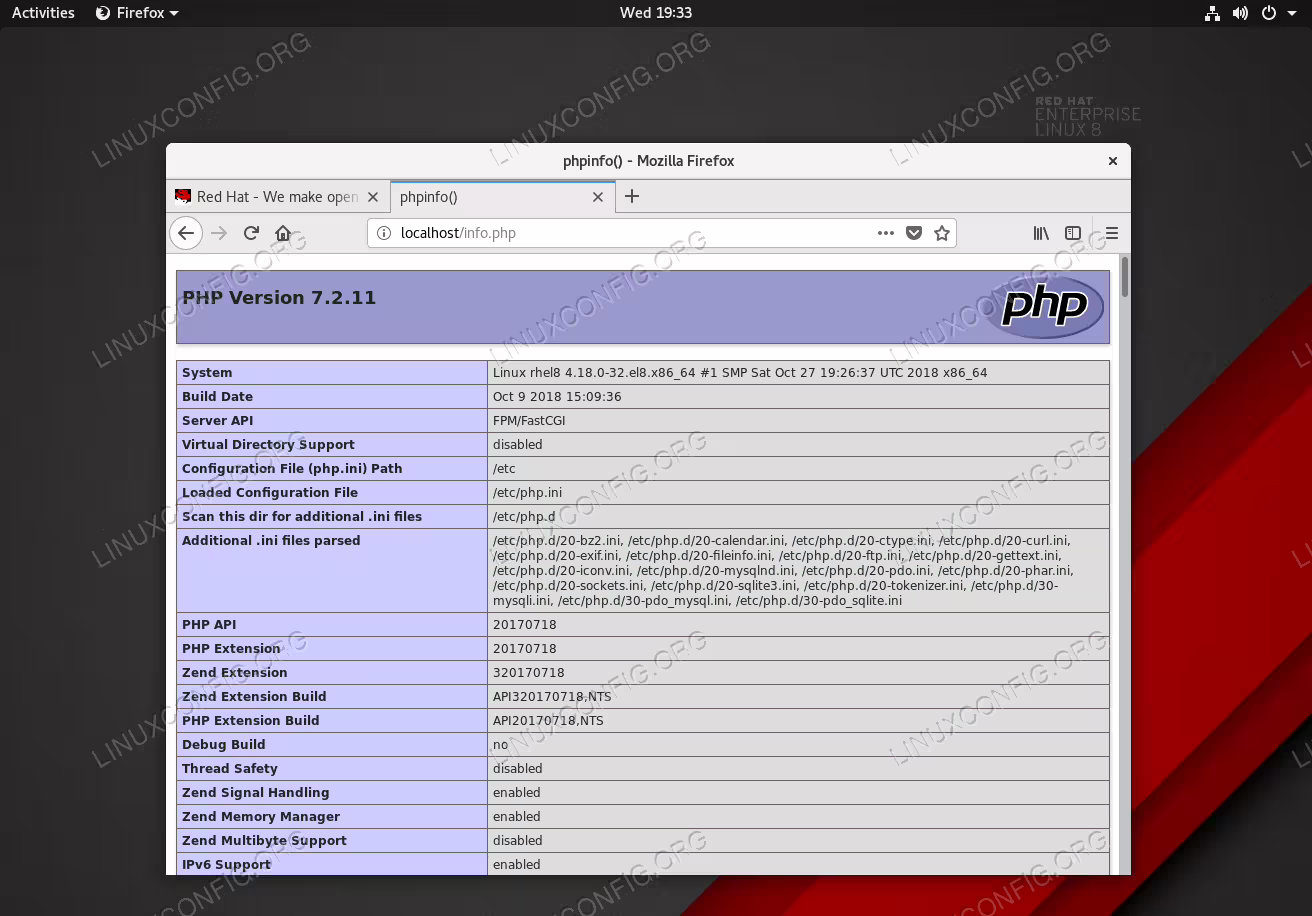
Task: Open the clock showing Wed 19:33
Action: [x=656, y=13]
